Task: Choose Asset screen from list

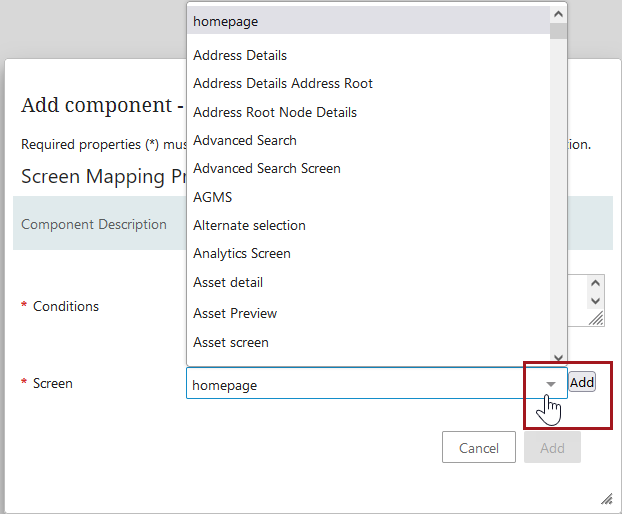Action: tap(231, 342)
